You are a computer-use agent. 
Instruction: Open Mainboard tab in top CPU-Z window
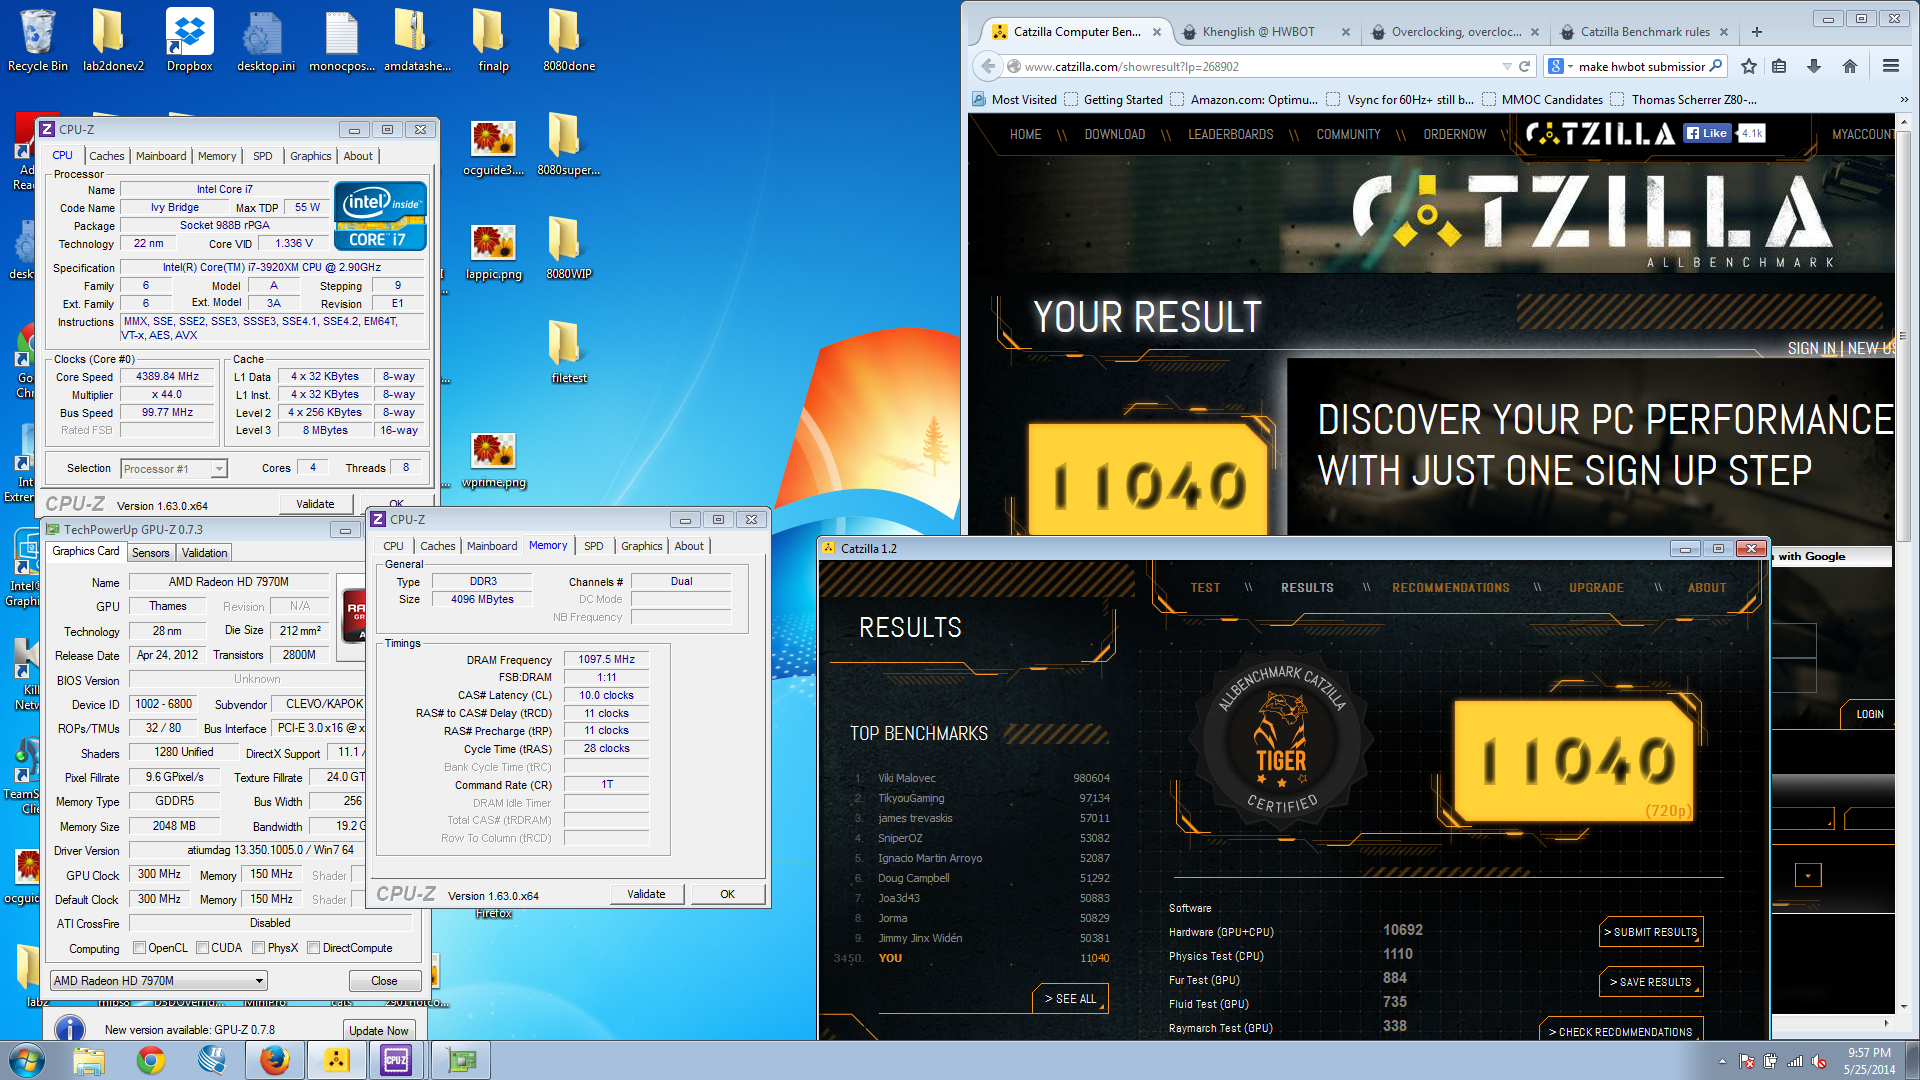161,156
